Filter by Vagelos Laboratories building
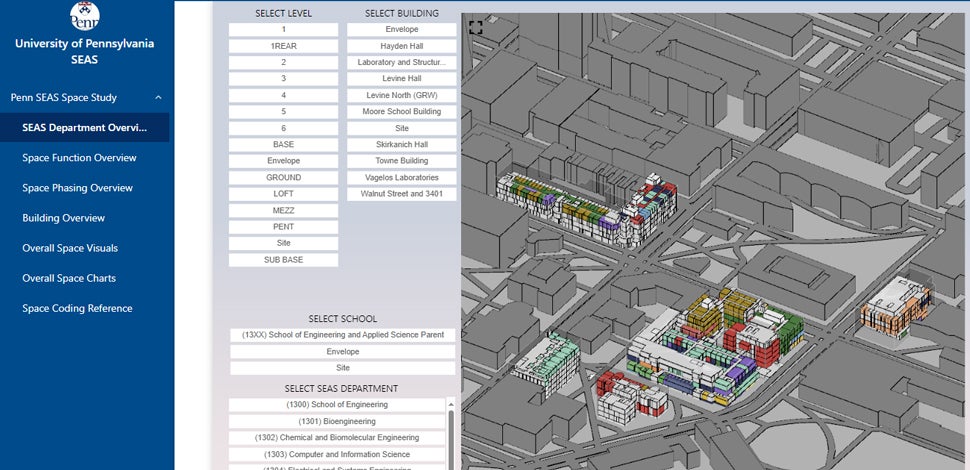 coord(401,177)
